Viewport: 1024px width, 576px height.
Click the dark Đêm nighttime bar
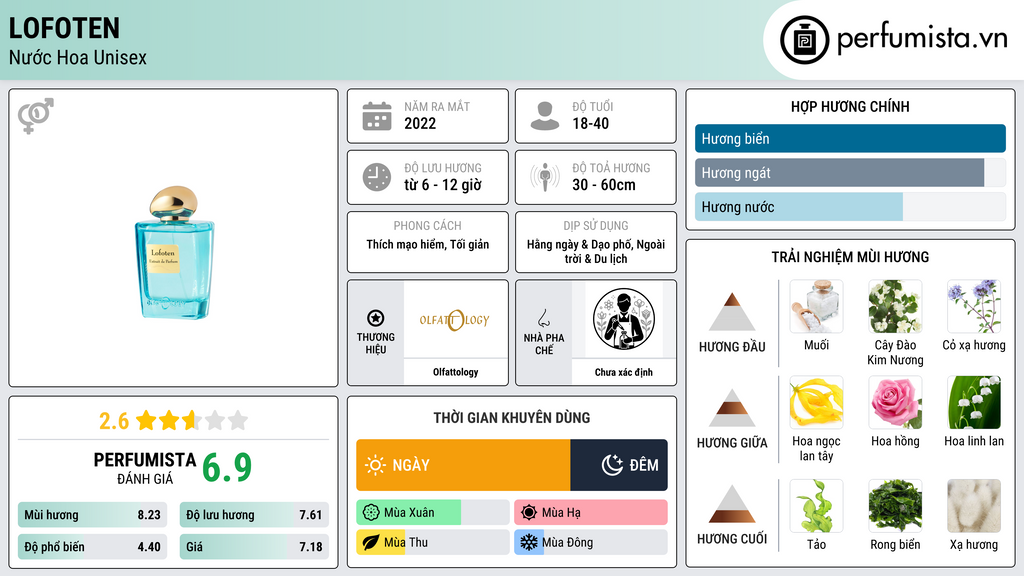619,465
